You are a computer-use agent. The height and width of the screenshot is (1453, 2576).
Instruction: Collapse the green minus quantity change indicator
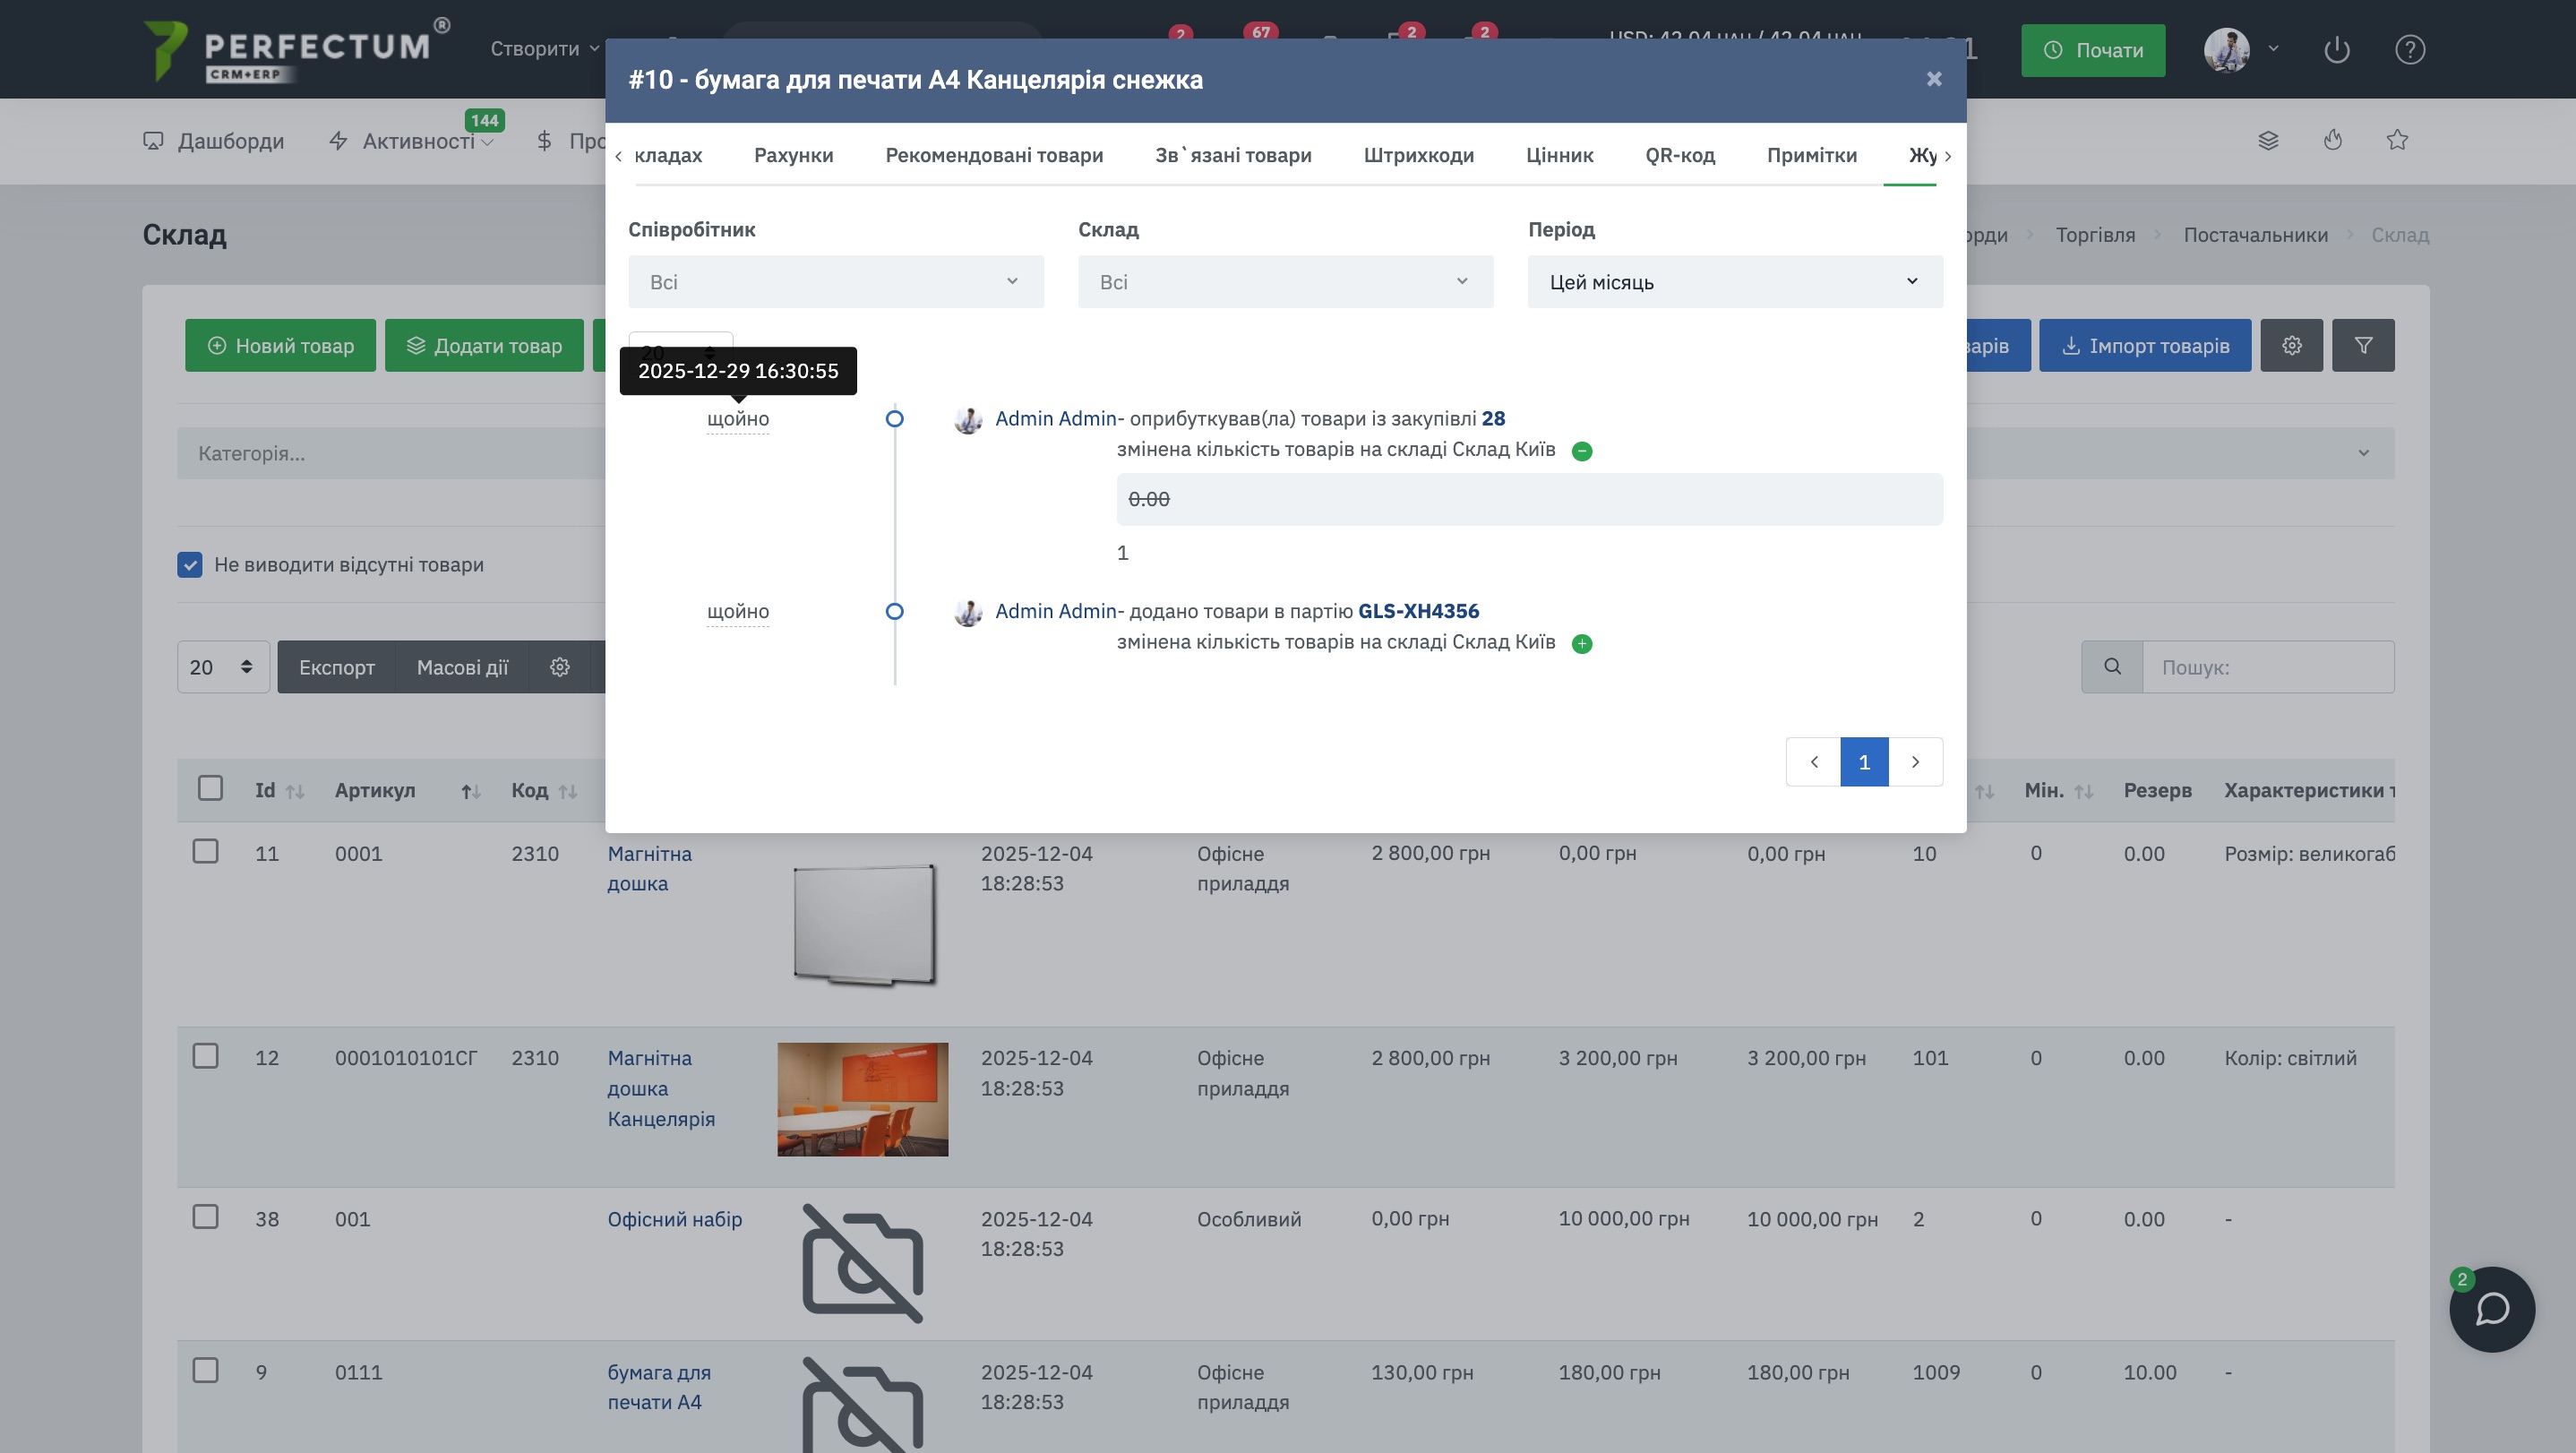pyautogui.click(x=1582, y=451)
